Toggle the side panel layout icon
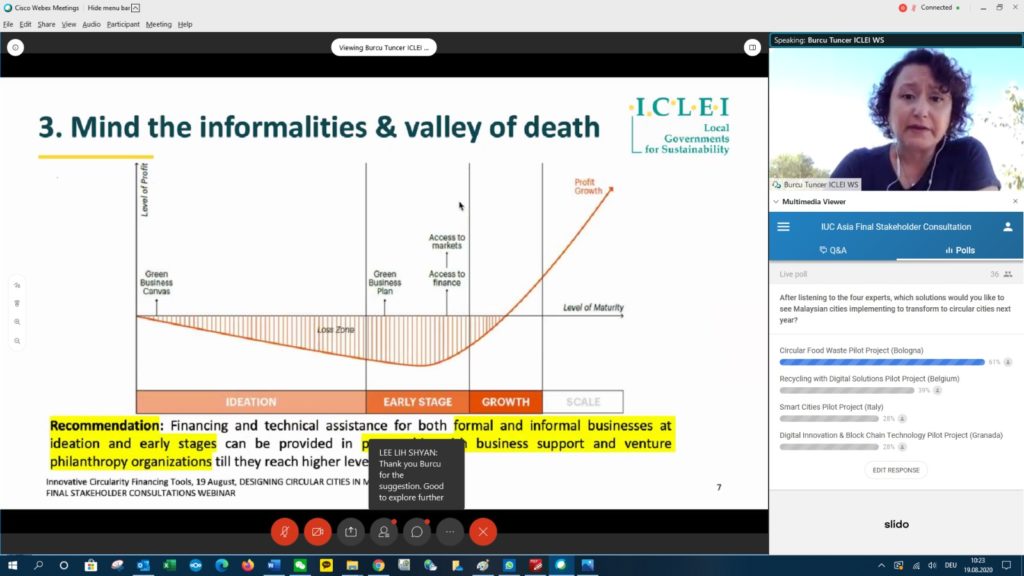Image resolution: width=1024 pixels, height=576 pixels. point(752,47)
